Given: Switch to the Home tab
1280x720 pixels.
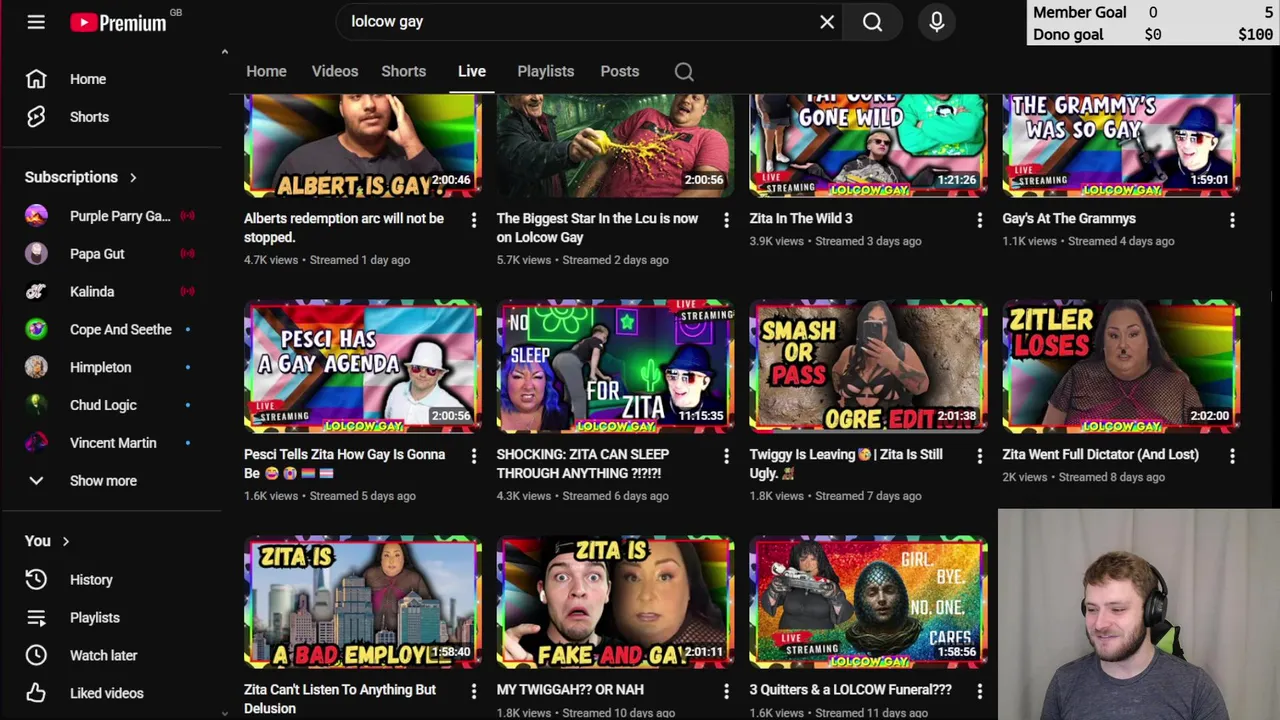Looking at the screenshot, I should click(x=266, y=72).
